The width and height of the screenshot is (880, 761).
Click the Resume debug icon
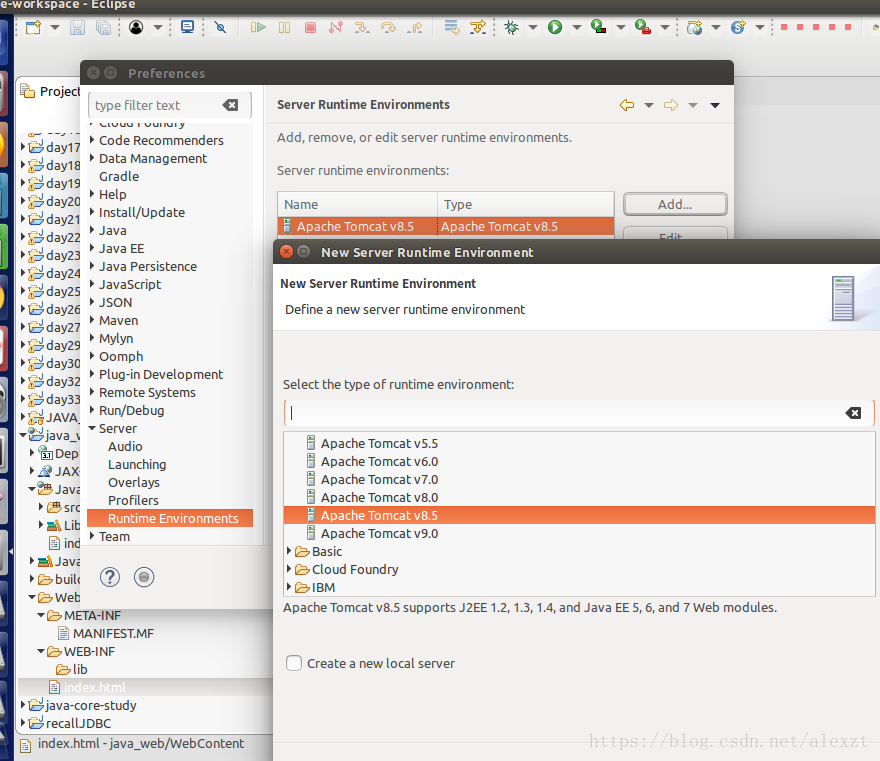258,27
